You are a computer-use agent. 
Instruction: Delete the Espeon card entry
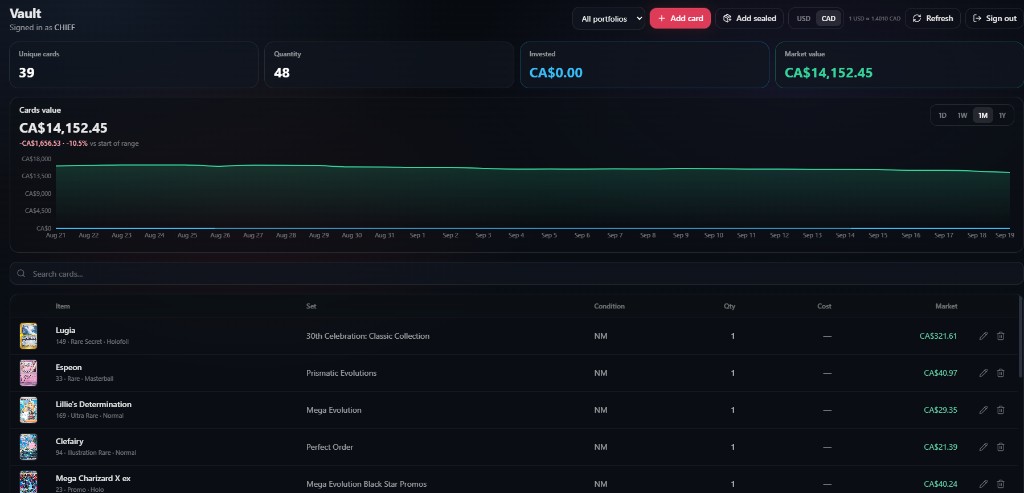[x=1000, y=373]
